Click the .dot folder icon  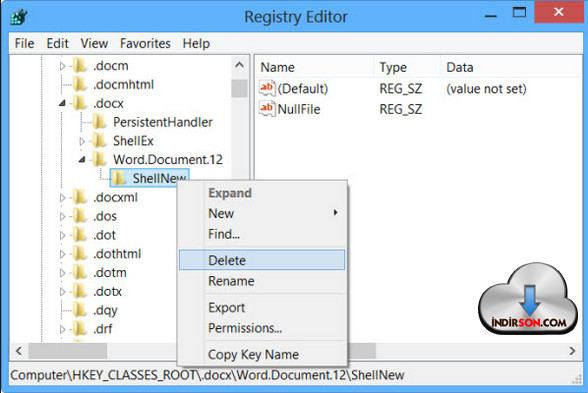[x=80, y=235]
